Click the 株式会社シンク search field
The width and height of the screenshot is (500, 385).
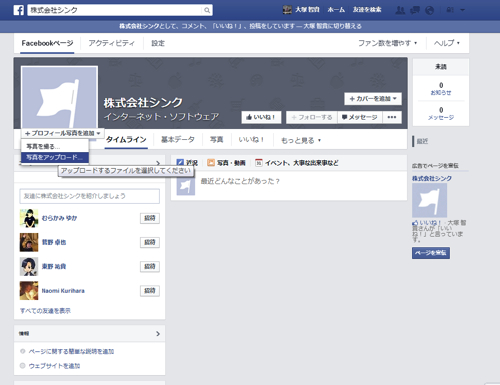[x=115, y=10]
